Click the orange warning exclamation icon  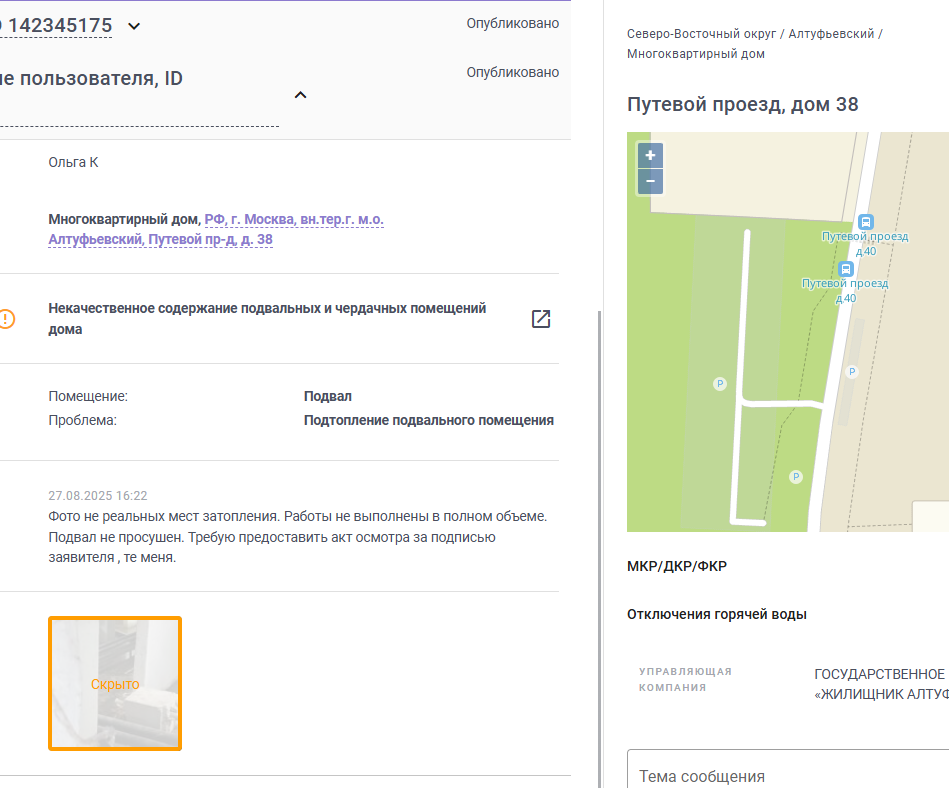coord(6,319)
